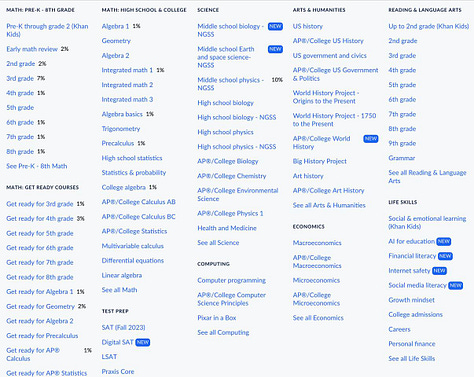Select LSAT test prep
The width and height of the screenshot is (474, 377).
coord(109,357)
